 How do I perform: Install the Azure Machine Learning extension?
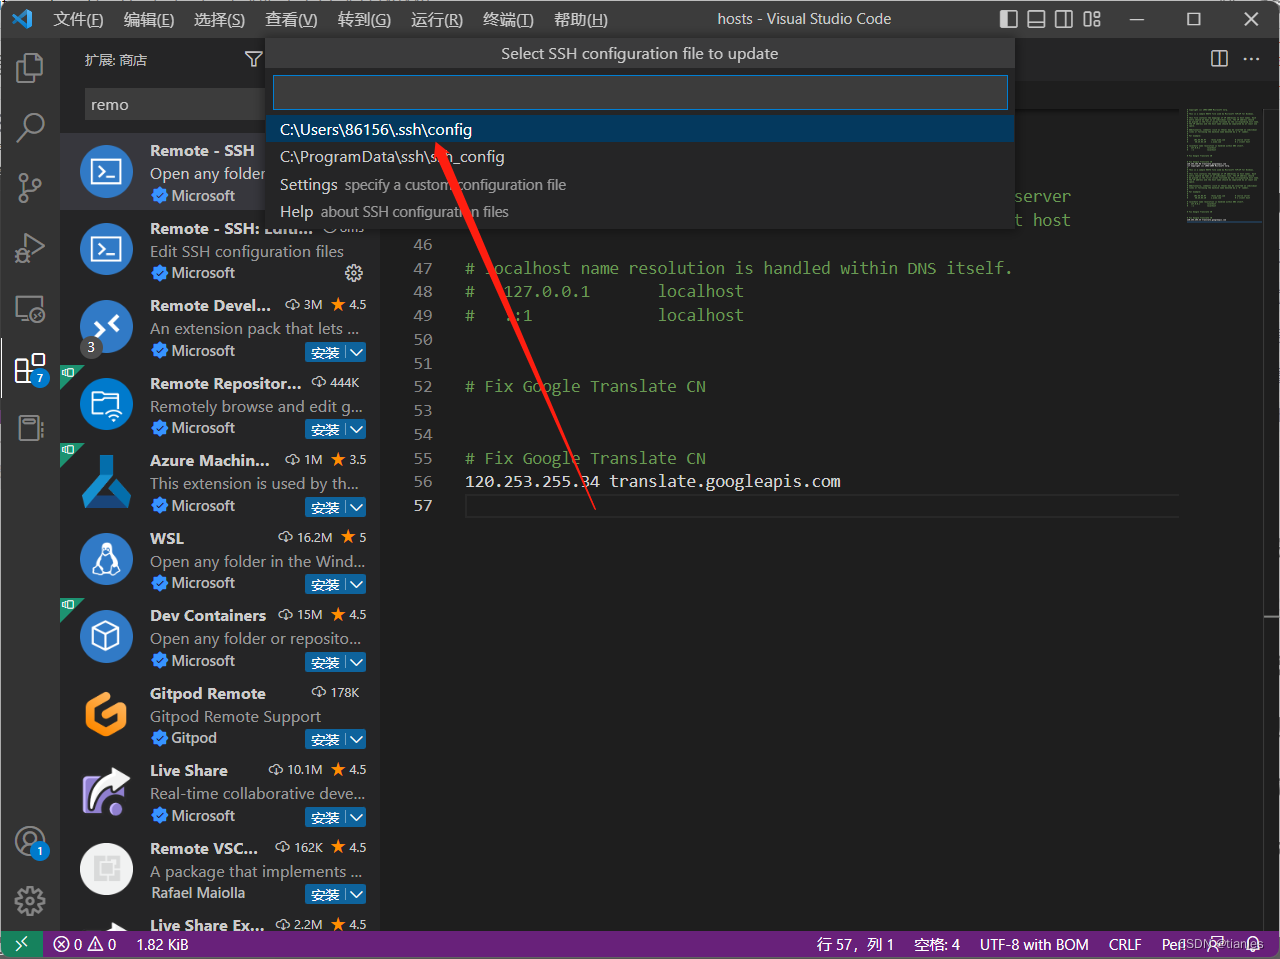coord(325,507)
